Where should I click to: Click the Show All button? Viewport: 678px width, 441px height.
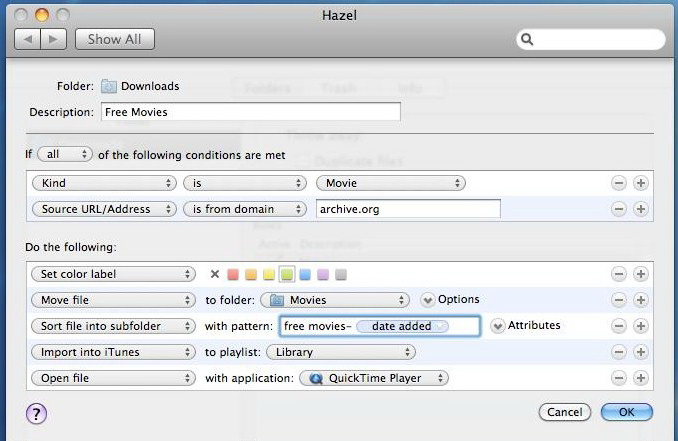114,39
